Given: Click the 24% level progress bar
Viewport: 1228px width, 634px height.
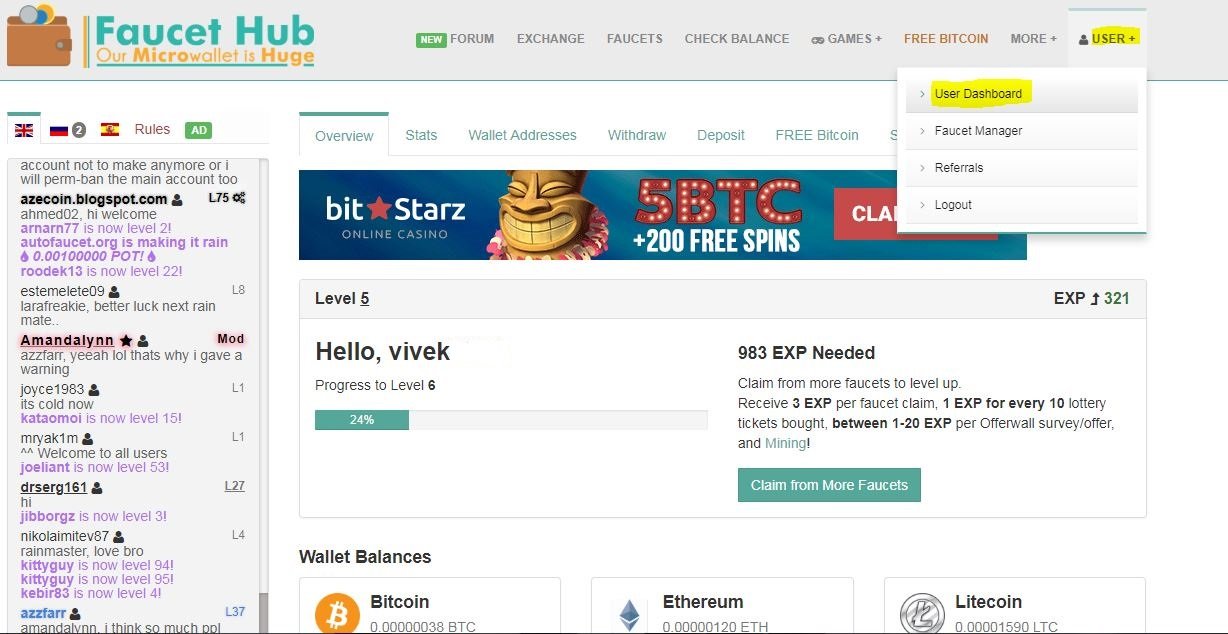Looking at the screenshot, I should click(x=511, y=420).
